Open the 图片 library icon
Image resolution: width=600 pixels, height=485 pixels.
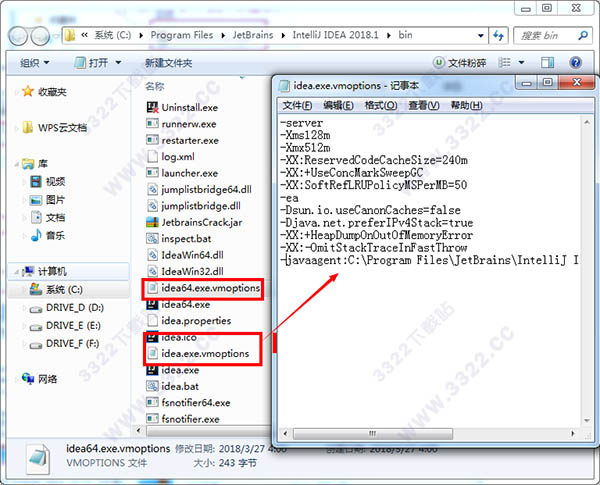36,199
